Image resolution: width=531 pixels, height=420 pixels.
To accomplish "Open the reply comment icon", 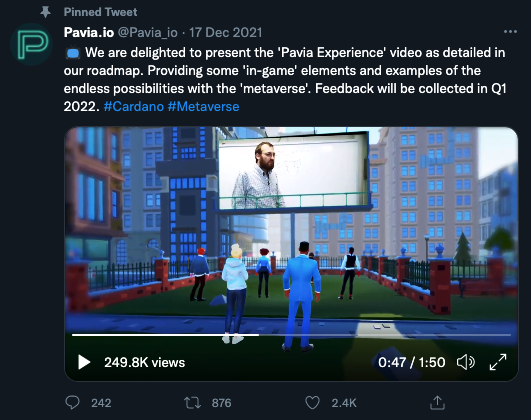I will 72,403.
